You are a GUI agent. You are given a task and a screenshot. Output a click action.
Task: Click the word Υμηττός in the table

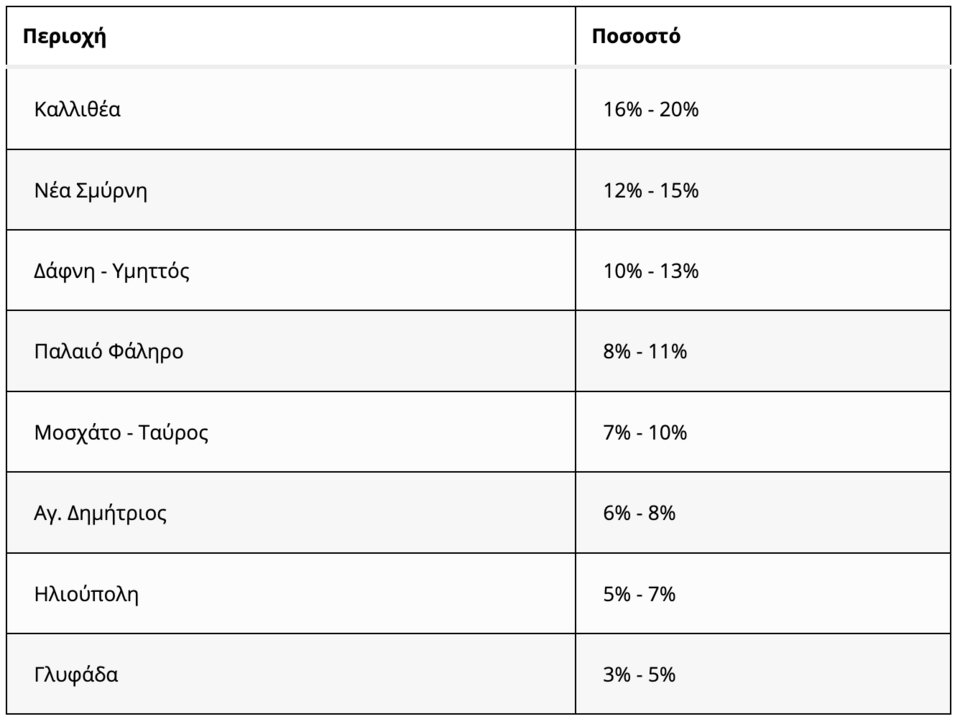tap(152, 271)
